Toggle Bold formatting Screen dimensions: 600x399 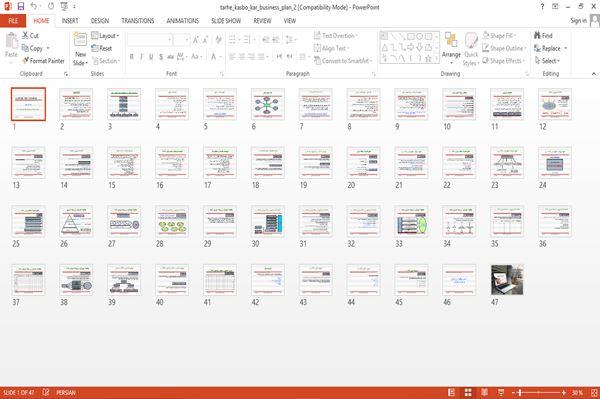[x=132, y=57]
